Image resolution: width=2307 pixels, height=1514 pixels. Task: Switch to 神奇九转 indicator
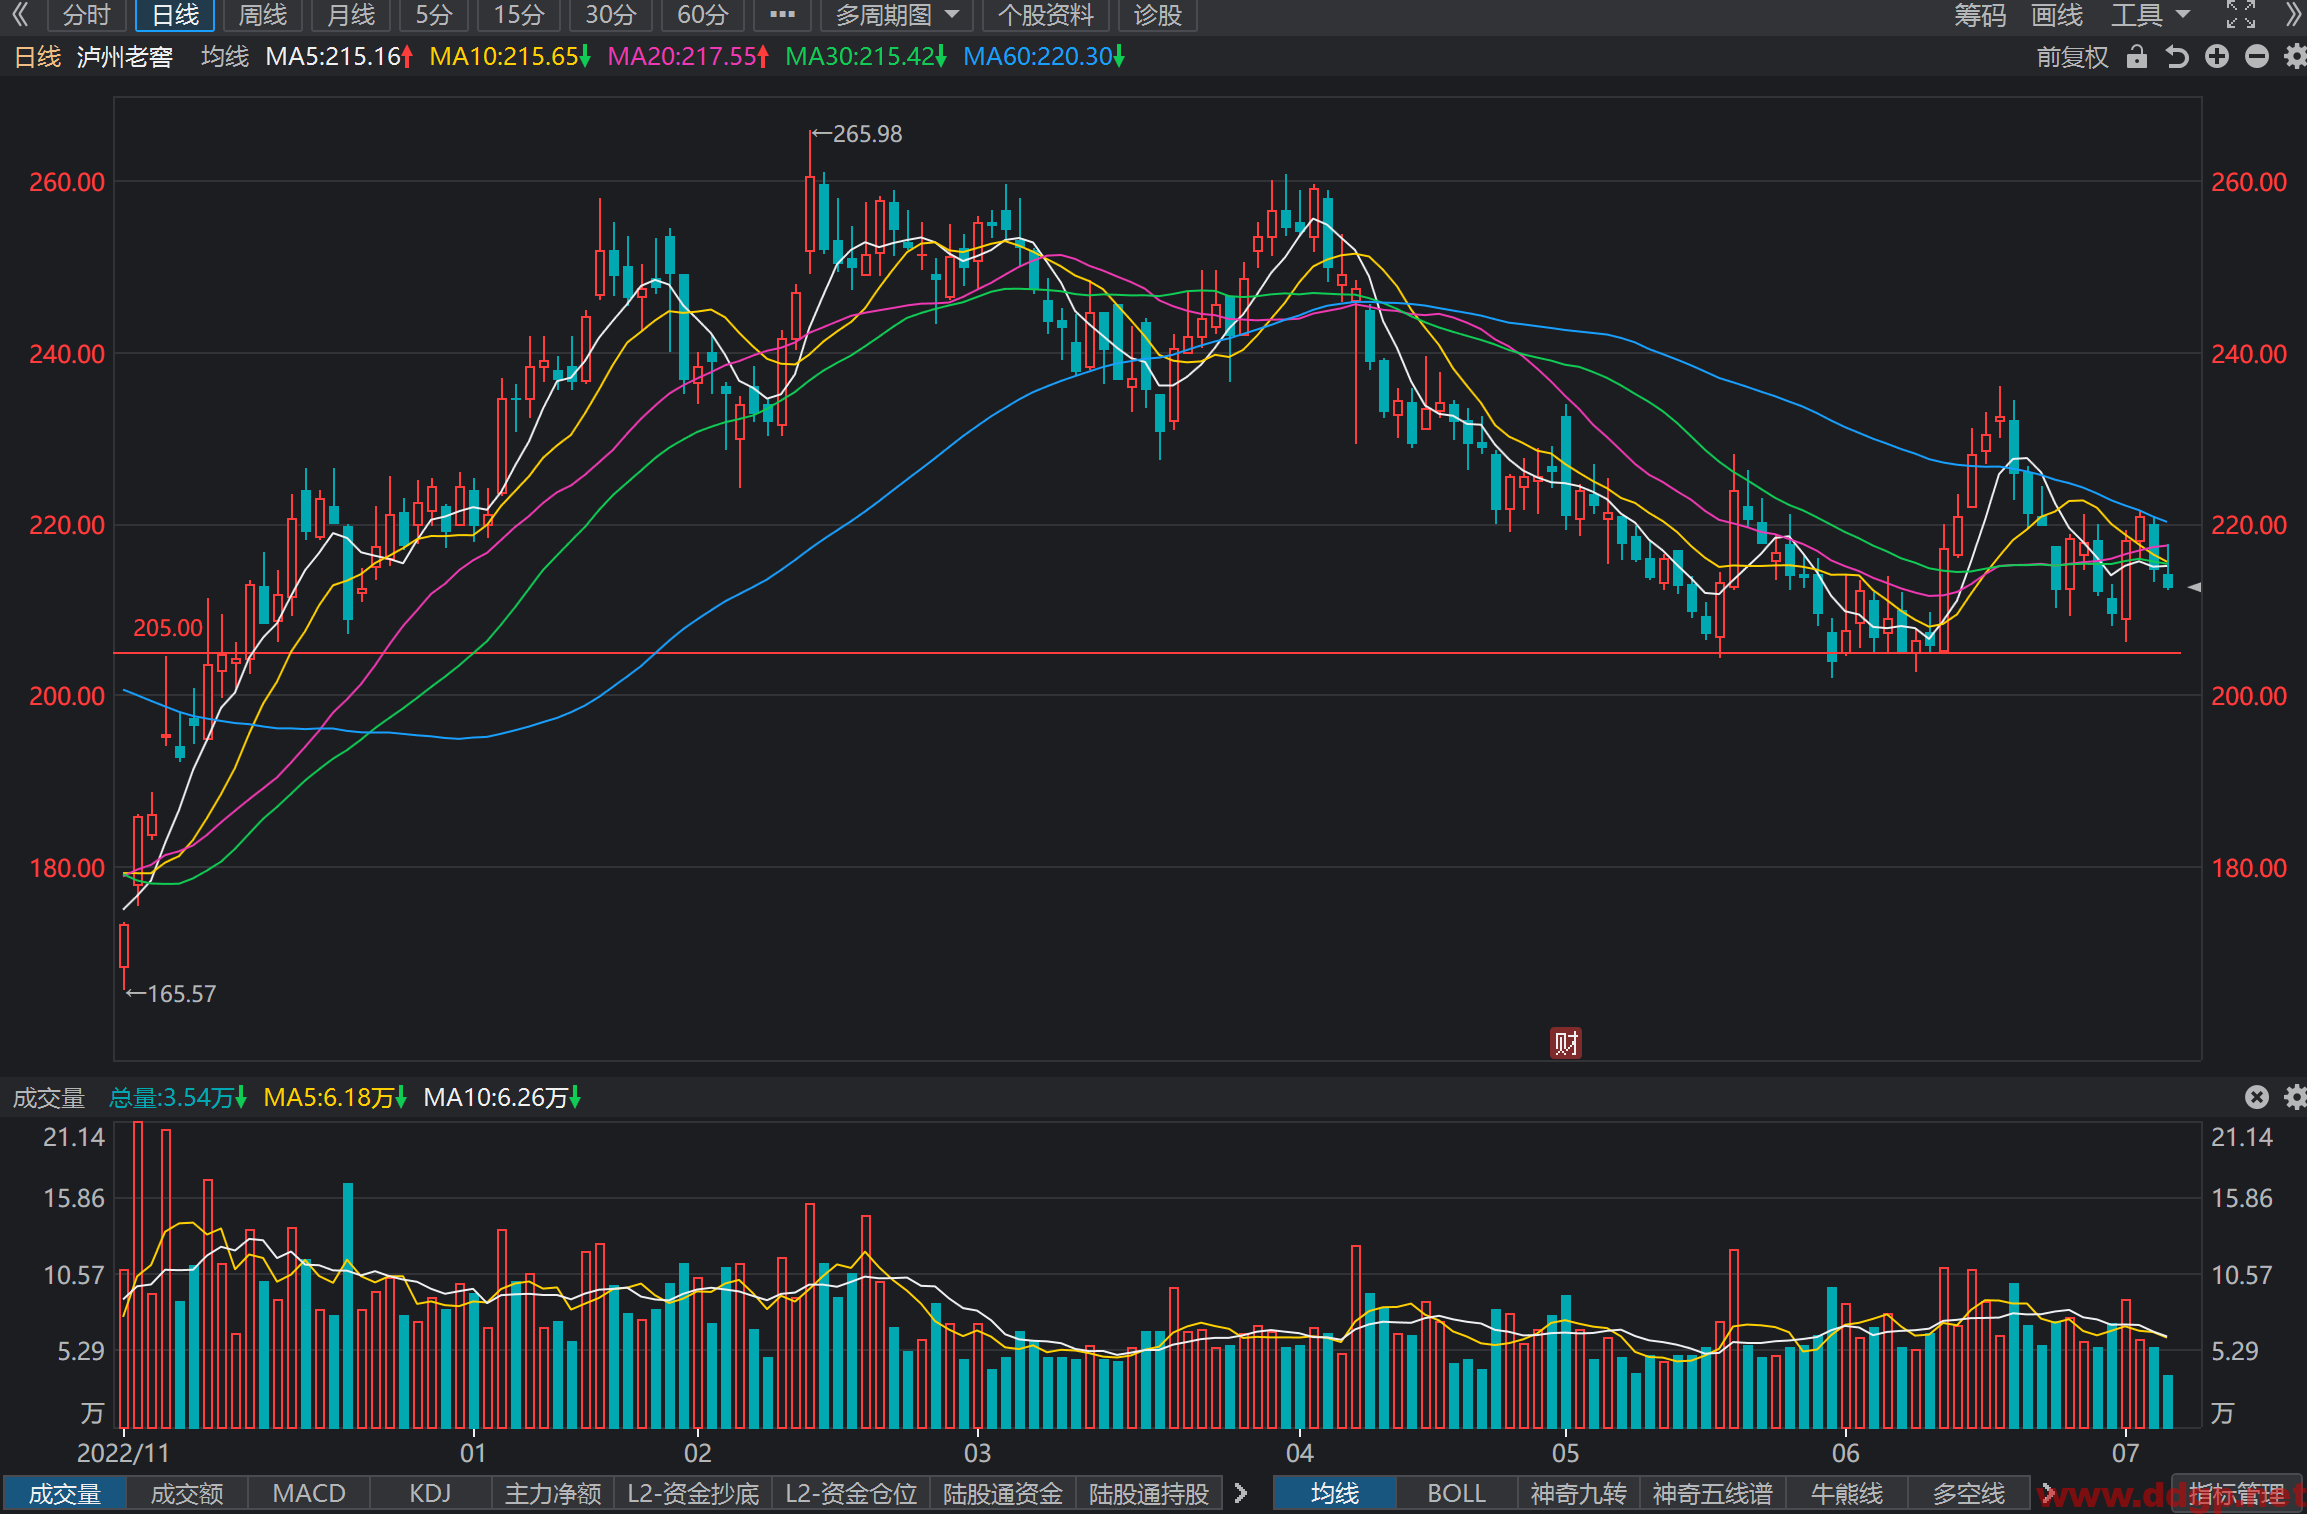click(x=1578, y=1493)
